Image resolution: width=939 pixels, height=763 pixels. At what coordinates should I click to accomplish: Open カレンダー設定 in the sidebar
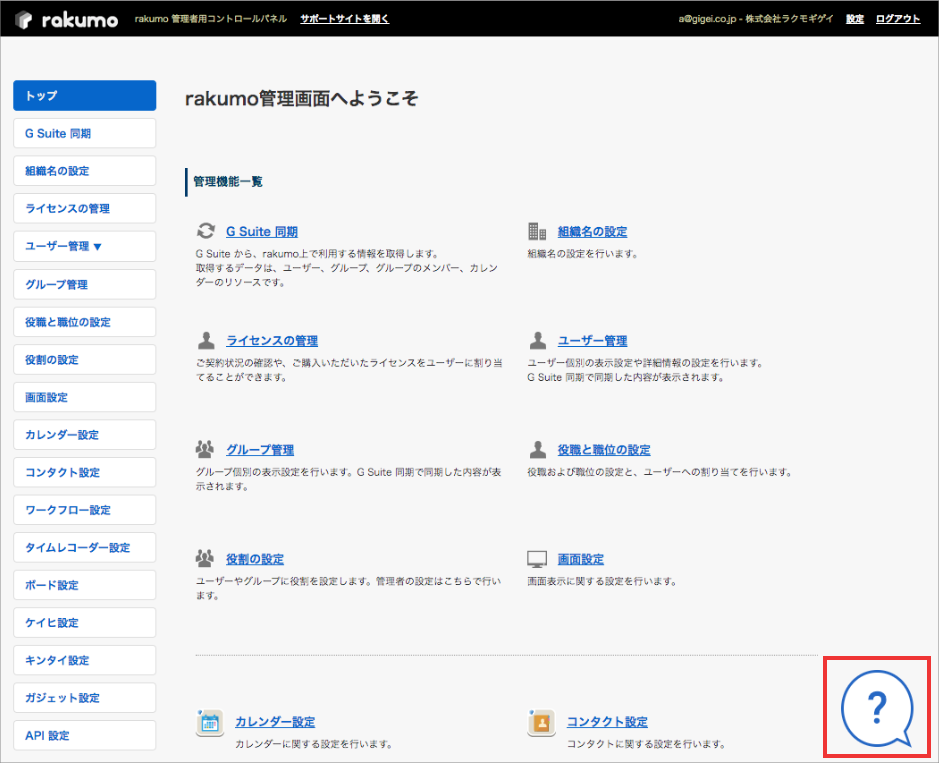[x=84, y=435]
